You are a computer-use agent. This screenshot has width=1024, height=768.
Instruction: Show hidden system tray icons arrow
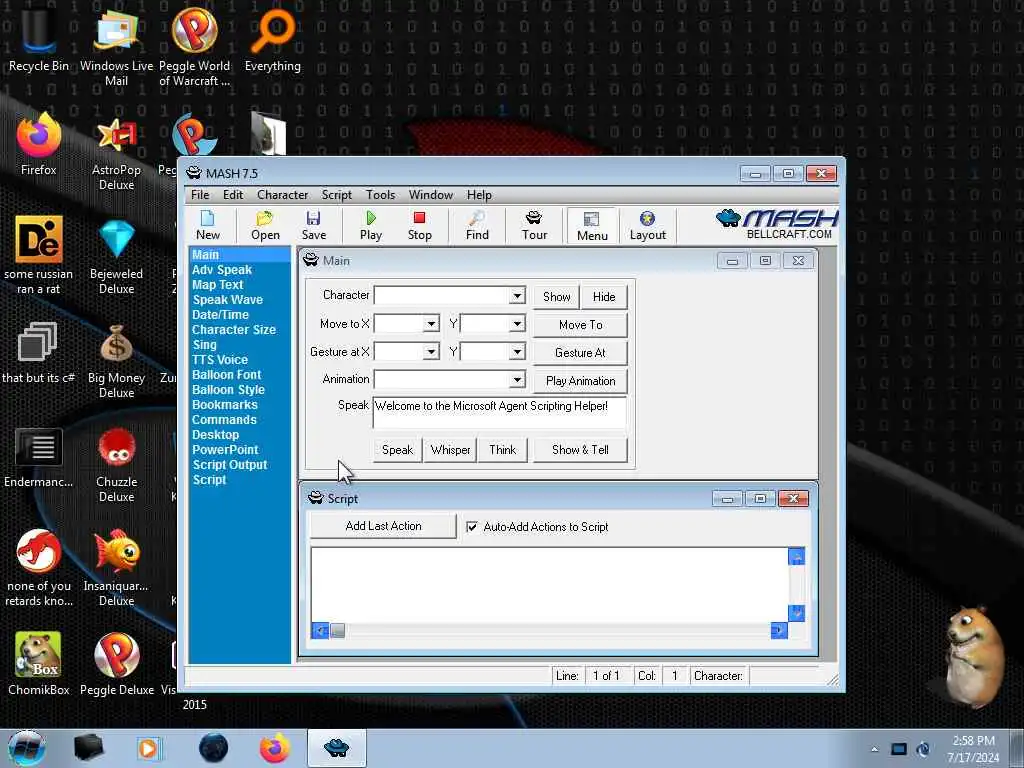point(874,749)
